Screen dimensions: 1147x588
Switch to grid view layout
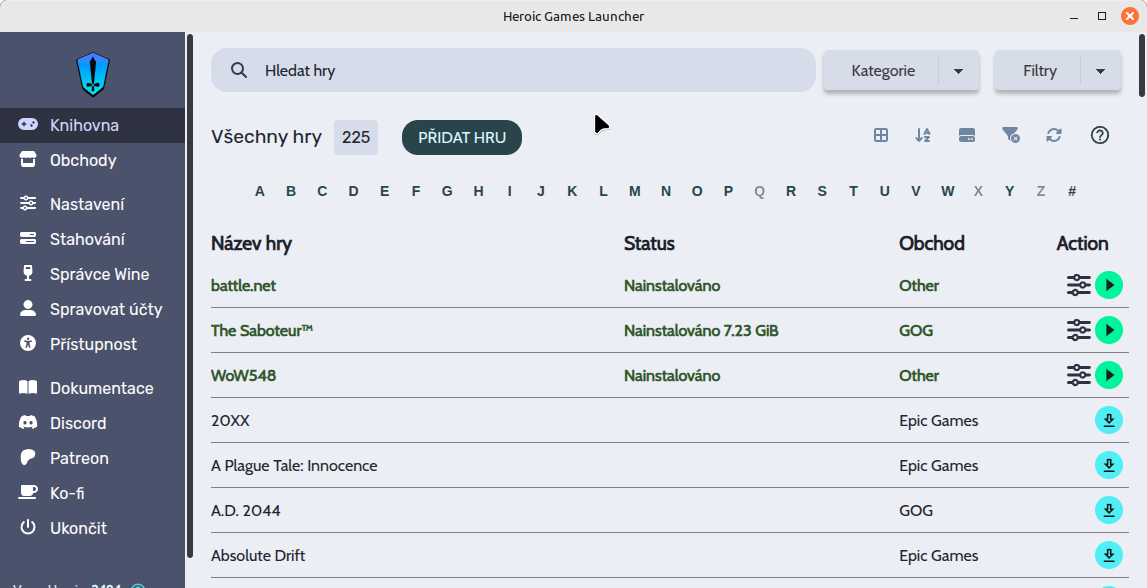tap(881, 135)
